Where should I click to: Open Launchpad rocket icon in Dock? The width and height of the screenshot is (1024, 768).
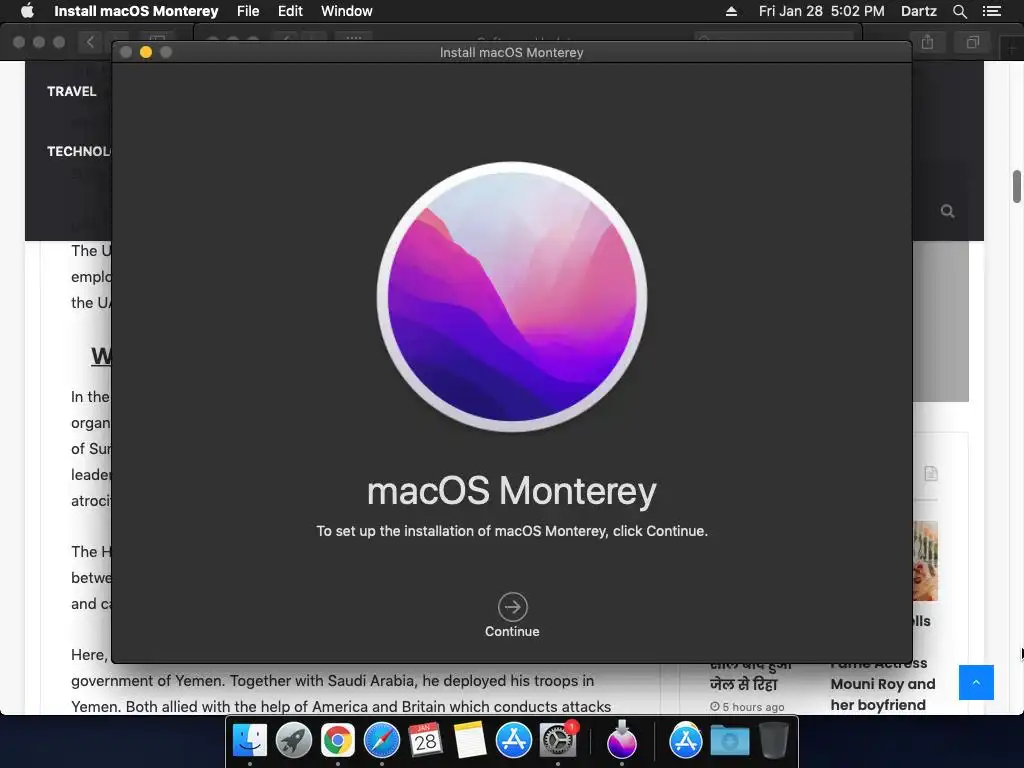point(294,741)
